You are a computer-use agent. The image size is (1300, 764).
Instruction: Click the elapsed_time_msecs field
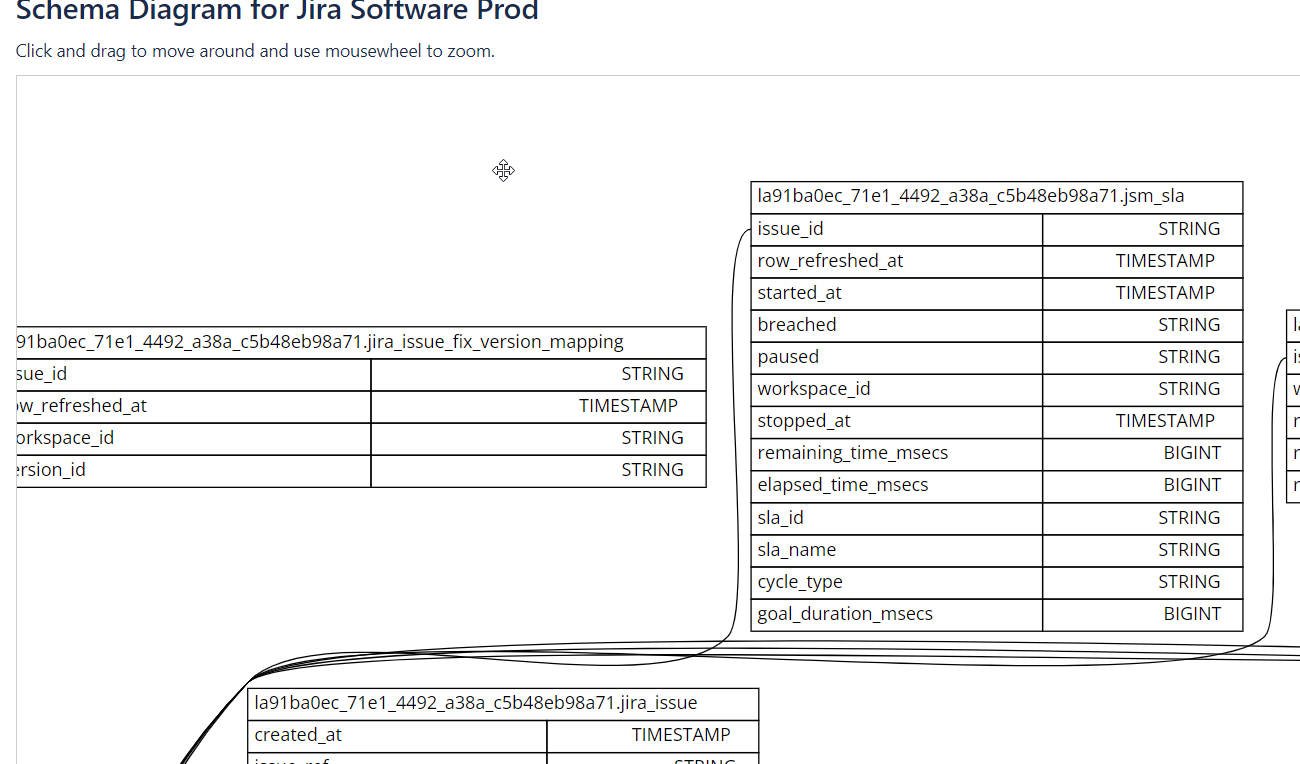tap(997, 485)
